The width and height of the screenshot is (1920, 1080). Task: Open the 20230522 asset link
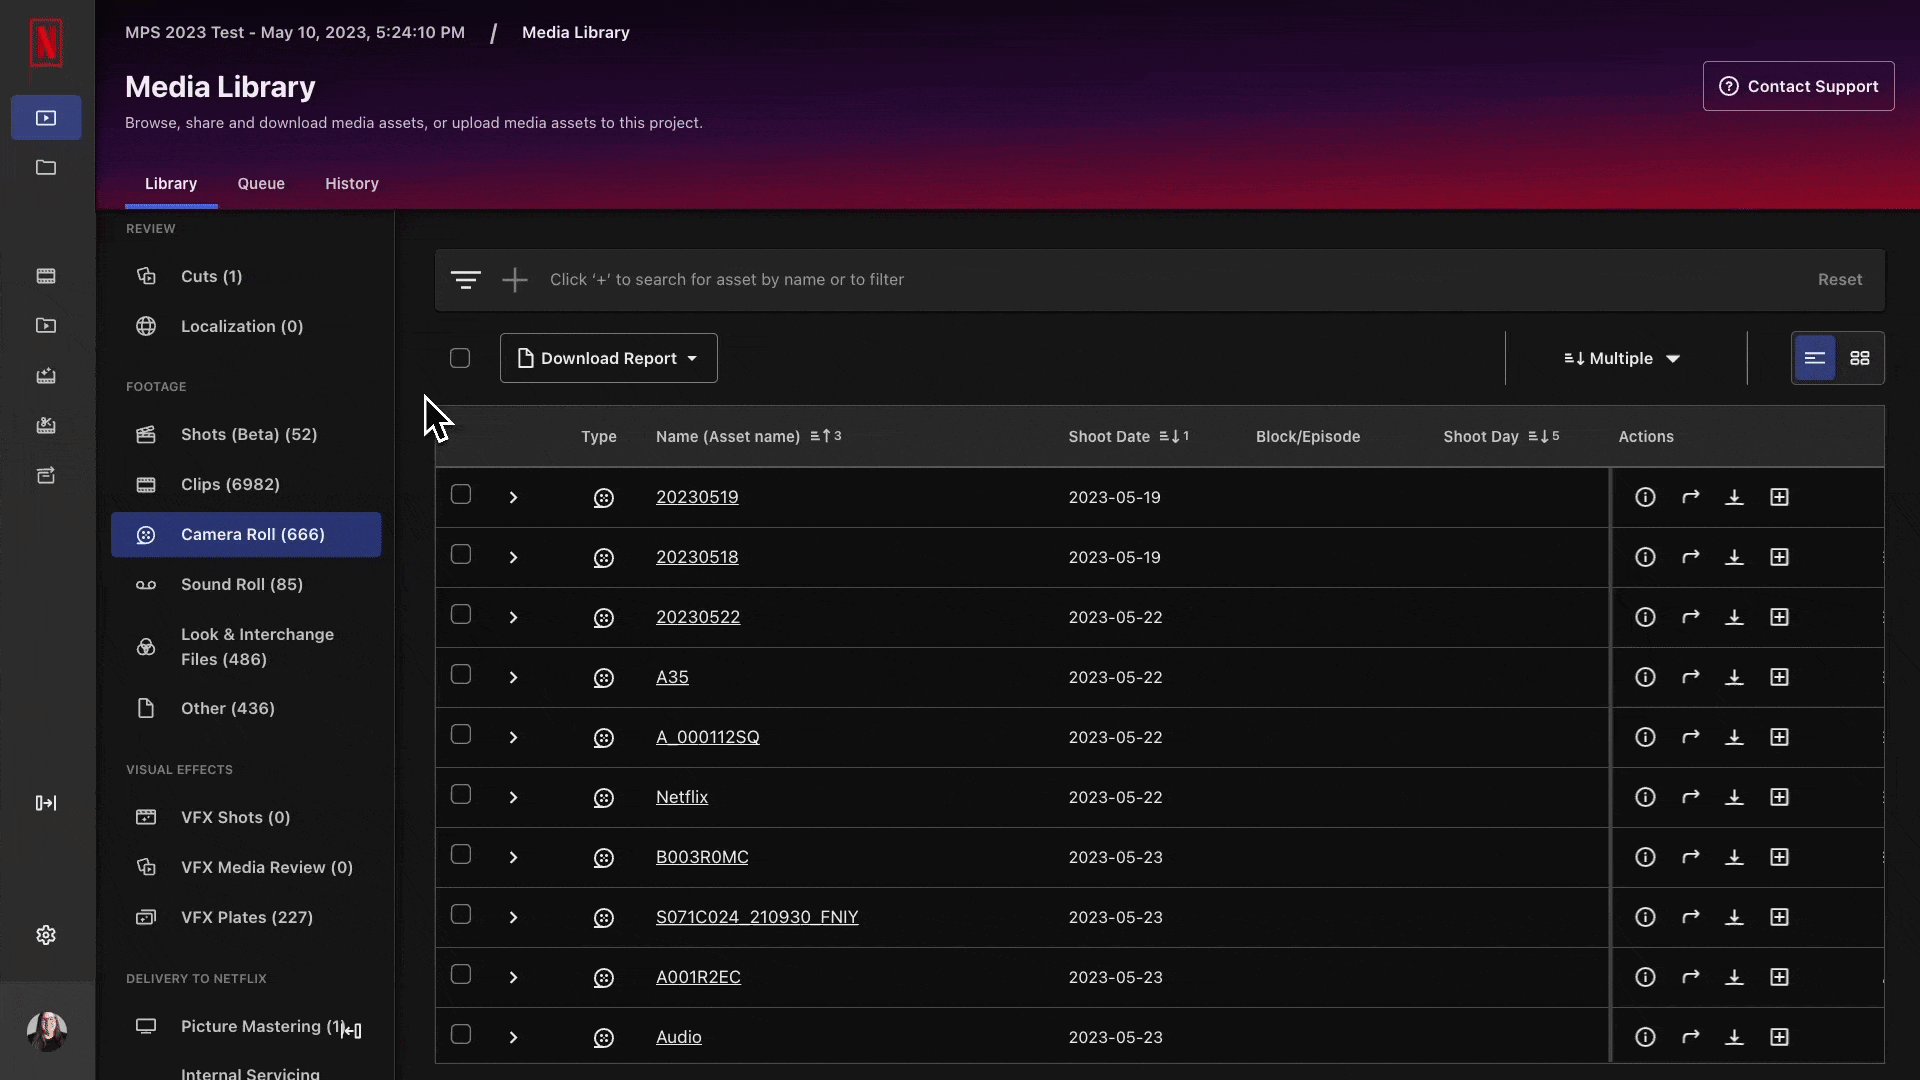click(698, 617)
